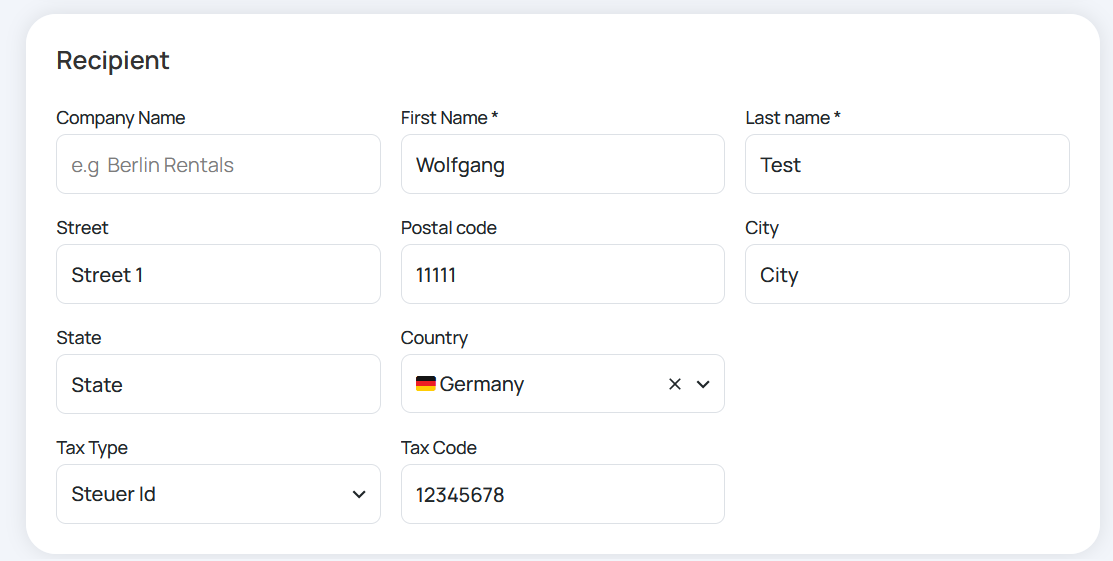1113x561 pixels.
Task: Click the "Last name *" label
Action: [793, 118]
